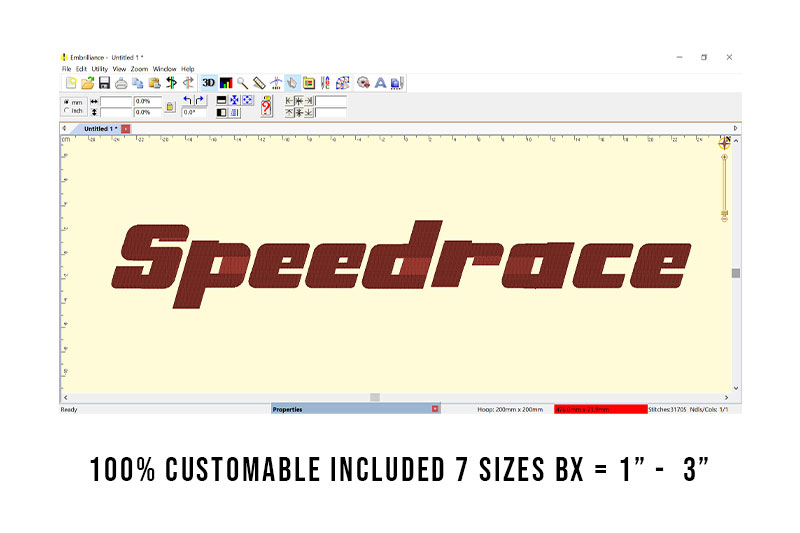Select the mm units radio button

tap(67, 102)
